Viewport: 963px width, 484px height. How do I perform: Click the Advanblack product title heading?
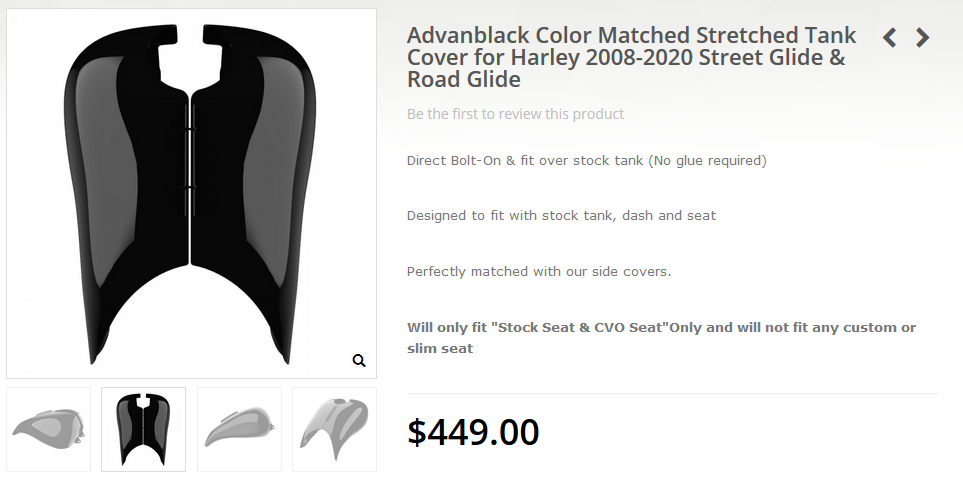click(x=631, y=58)
